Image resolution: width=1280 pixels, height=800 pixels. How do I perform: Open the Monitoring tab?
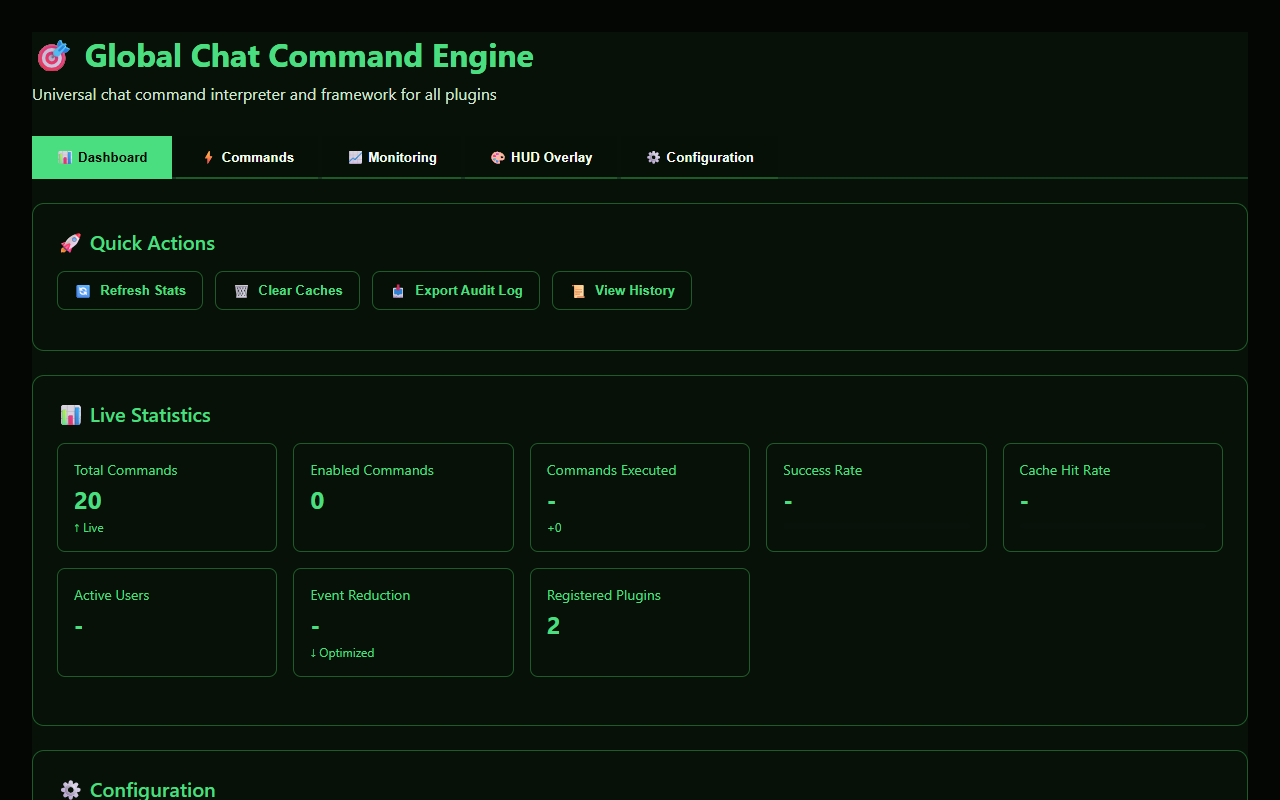coord(392,157)
